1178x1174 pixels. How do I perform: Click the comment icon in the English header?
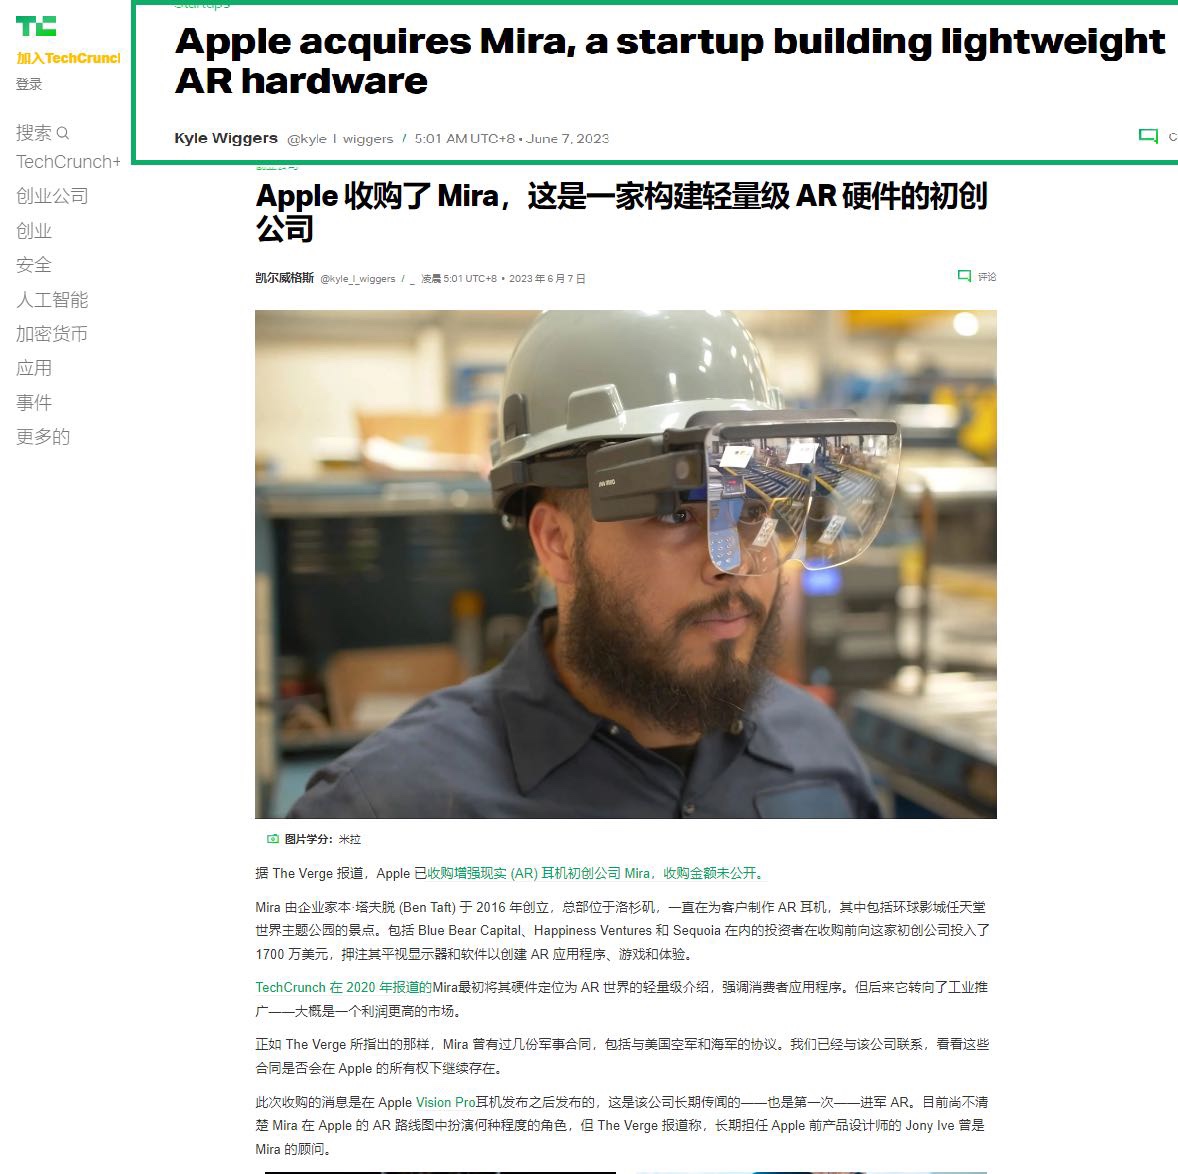pos(1148,136)
